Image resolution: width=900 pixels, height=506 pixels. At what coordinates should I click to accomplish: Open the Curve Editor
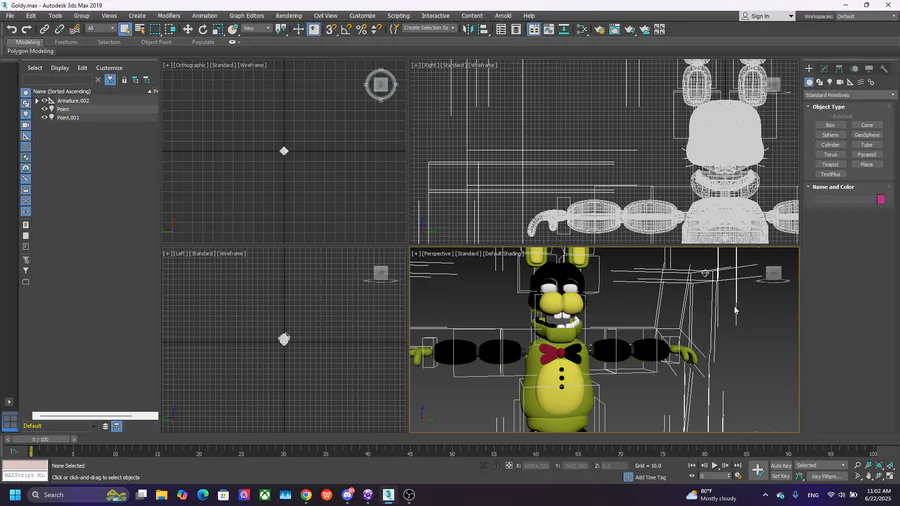[x=549, y=29]
